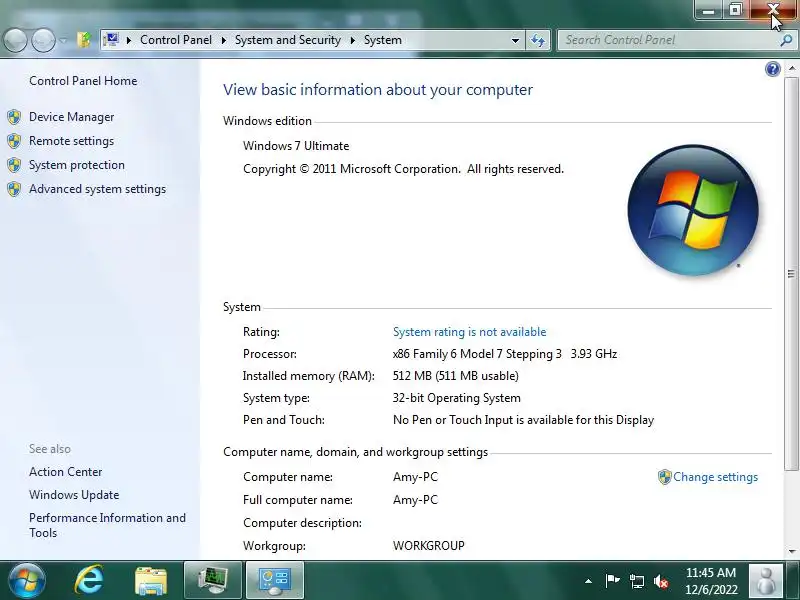This screenshot has width=800, height=600.
Task: Launch Internet Explorer from the taskbar
Action: 89,580
